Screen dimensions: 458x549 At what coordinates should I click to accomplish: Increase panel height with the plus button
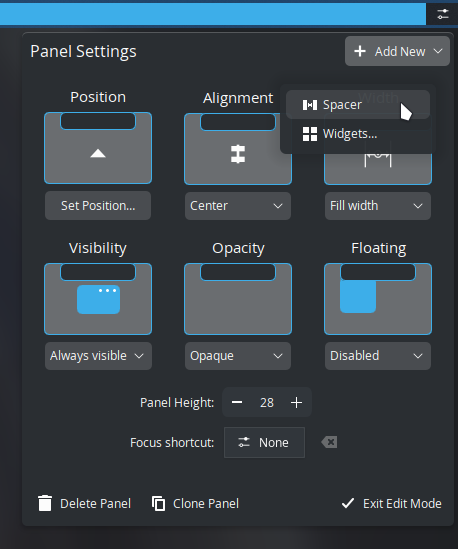296,403
